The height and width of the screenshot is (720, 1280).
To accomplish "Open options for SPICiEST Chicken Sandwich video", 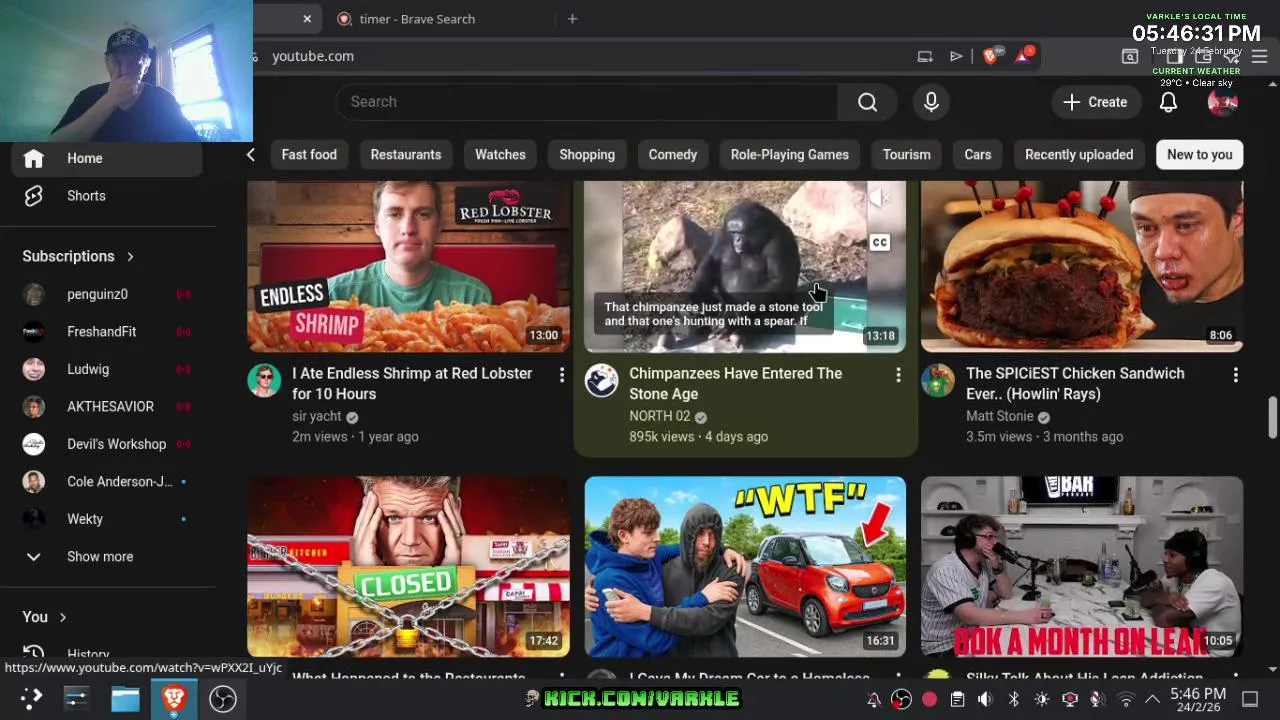I will (1235, 375).
